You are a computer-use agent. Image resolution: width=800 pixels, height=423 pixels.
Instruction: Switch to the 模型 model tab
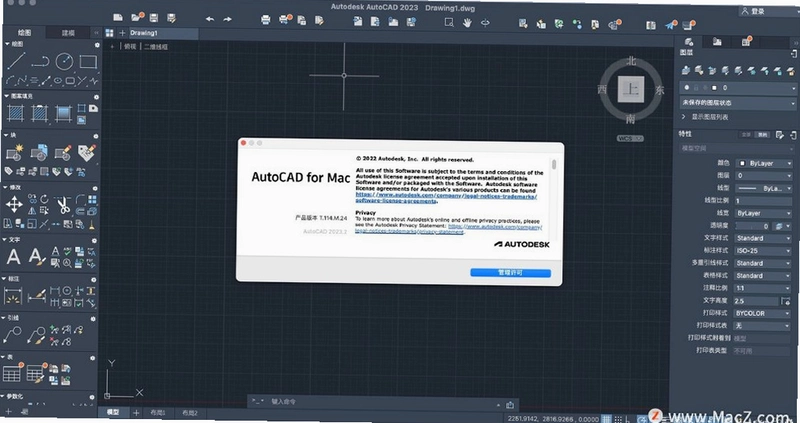pyautogui.click(x=112, y=412)
